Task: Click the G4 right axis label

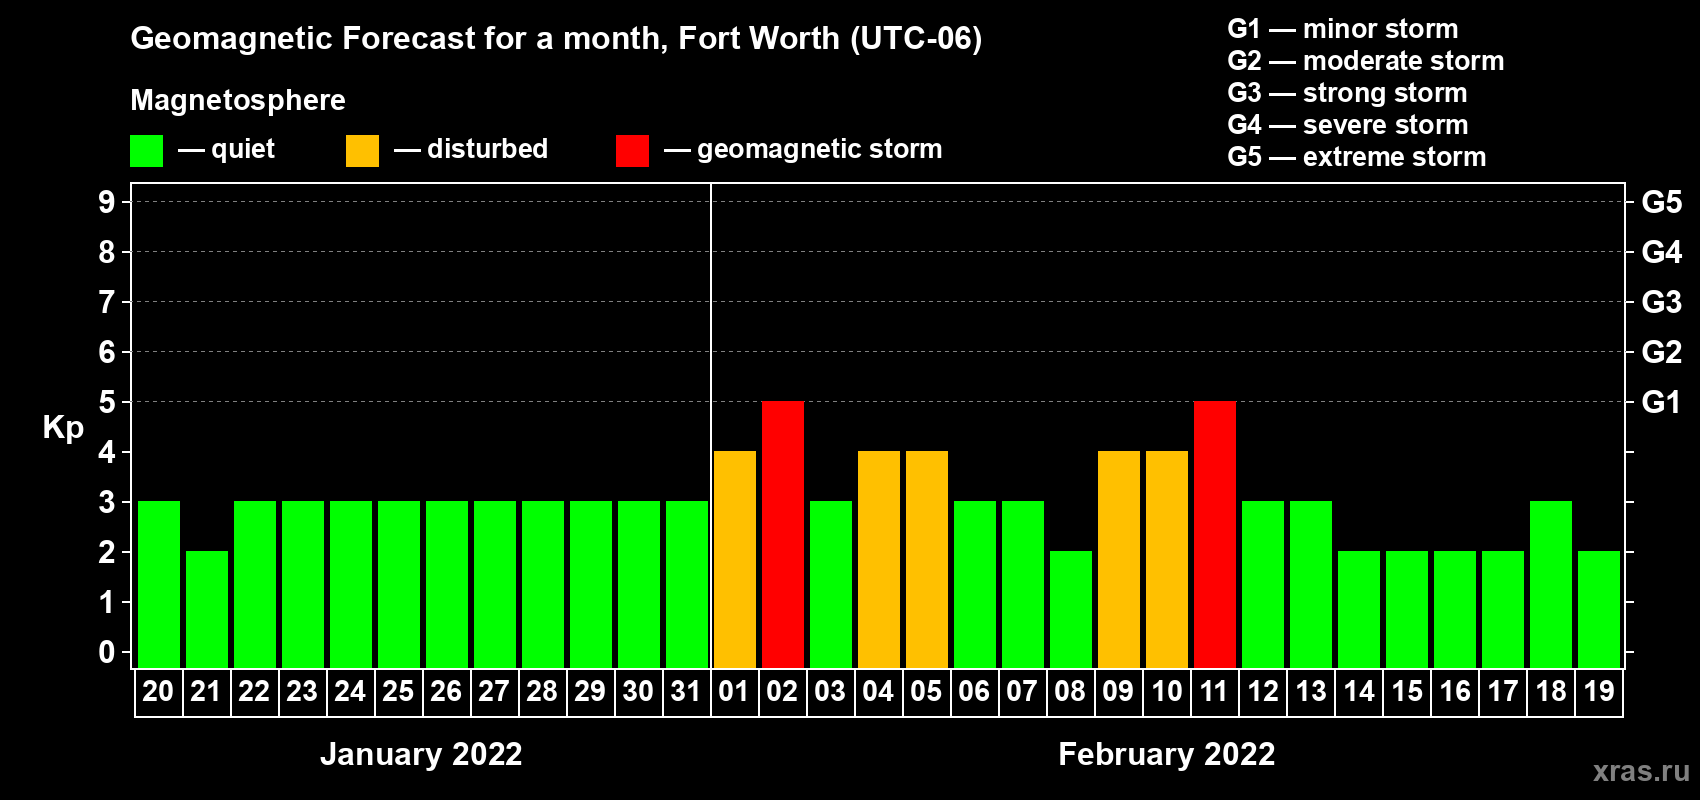Action: [x=1662, y=252]
